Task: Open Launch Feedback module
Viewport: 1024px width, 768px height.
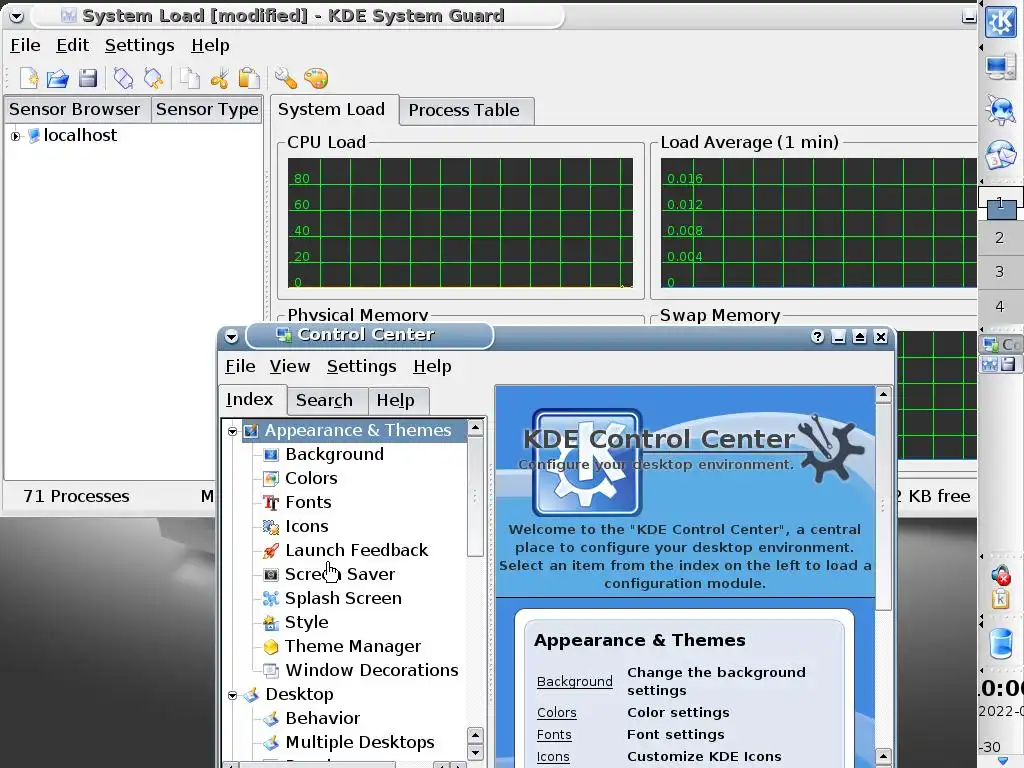Action: tap(356, 551)
